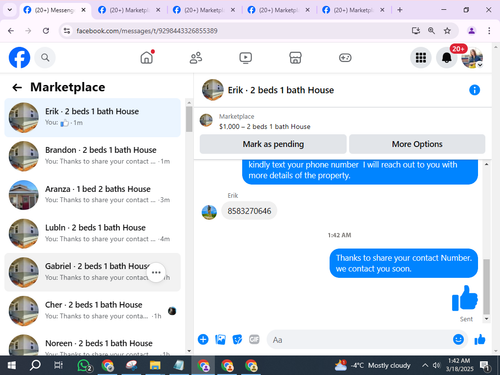Viewport: 500px width, 375px height.
Task: Click the install app icon in address bar
Action: coord(415,31)
